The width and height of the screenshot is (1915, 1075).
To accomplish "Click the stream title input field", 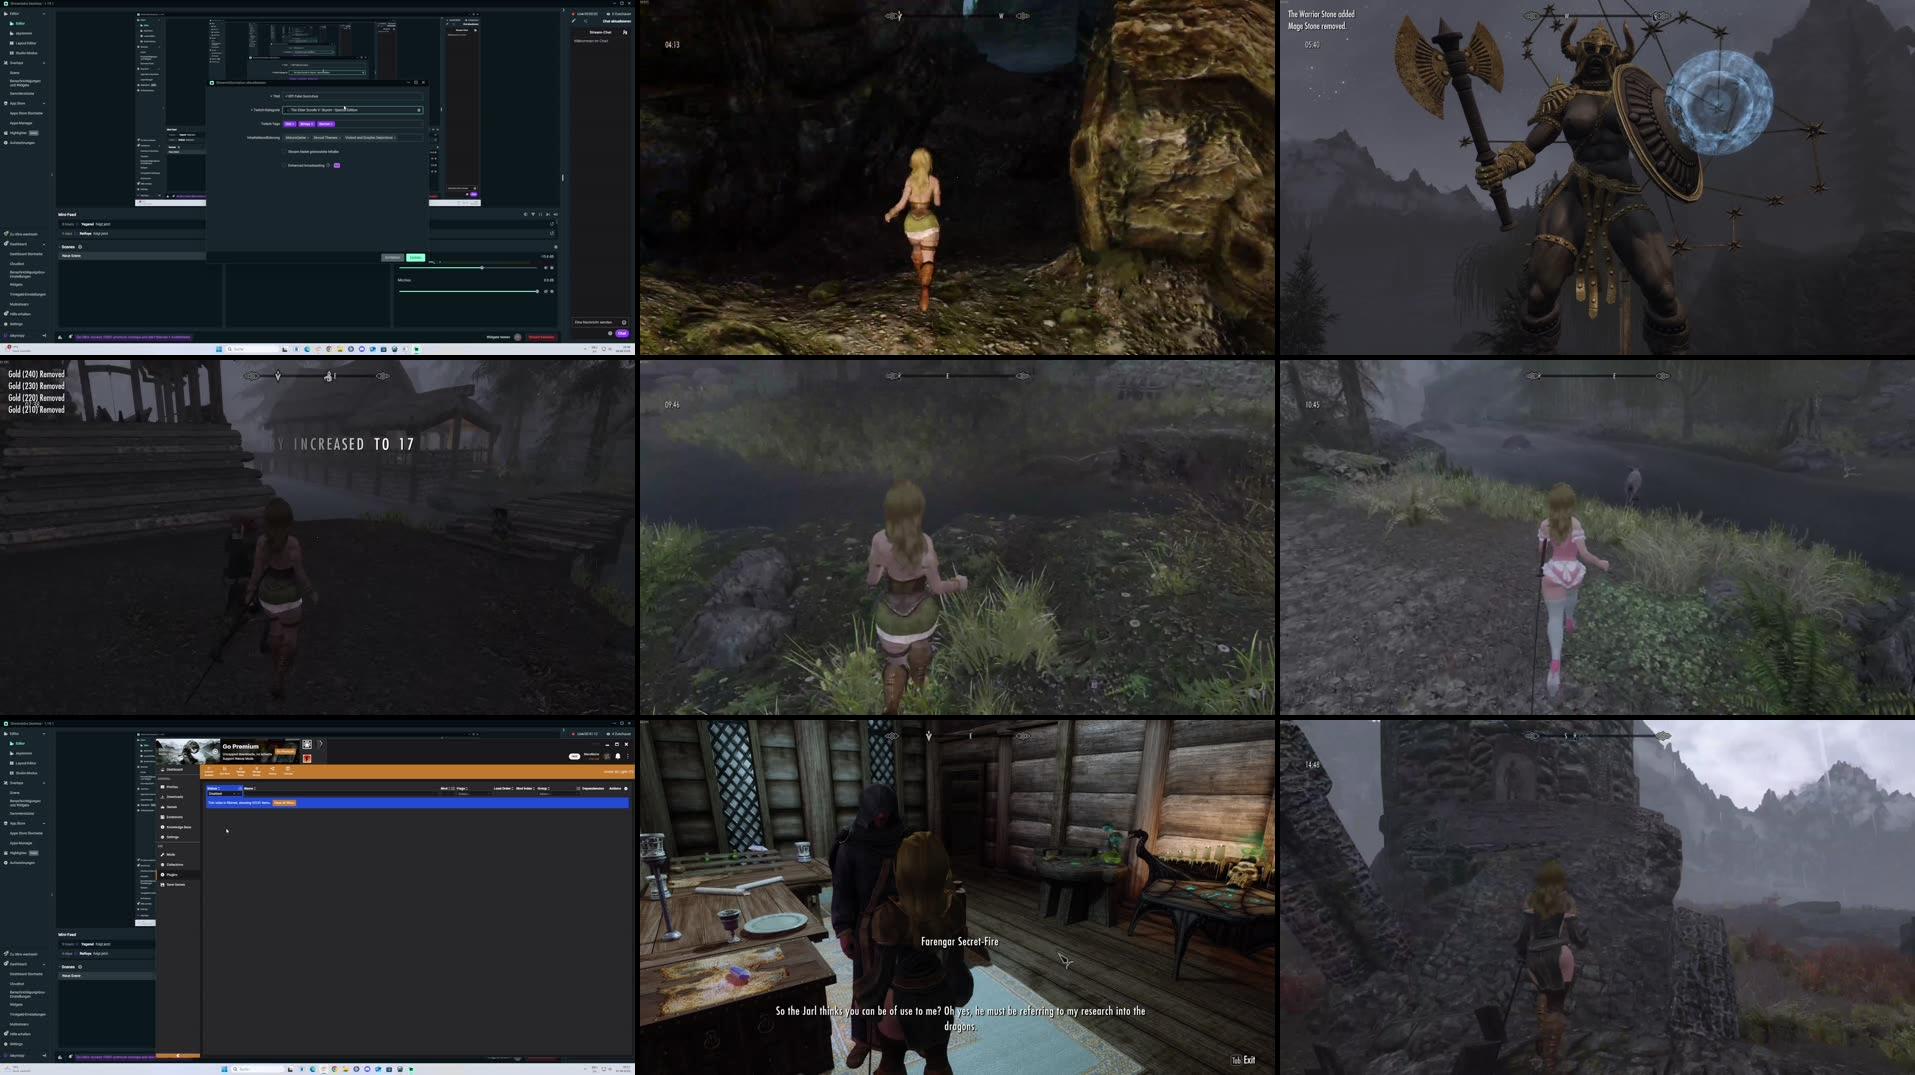I will coord(353,96).
